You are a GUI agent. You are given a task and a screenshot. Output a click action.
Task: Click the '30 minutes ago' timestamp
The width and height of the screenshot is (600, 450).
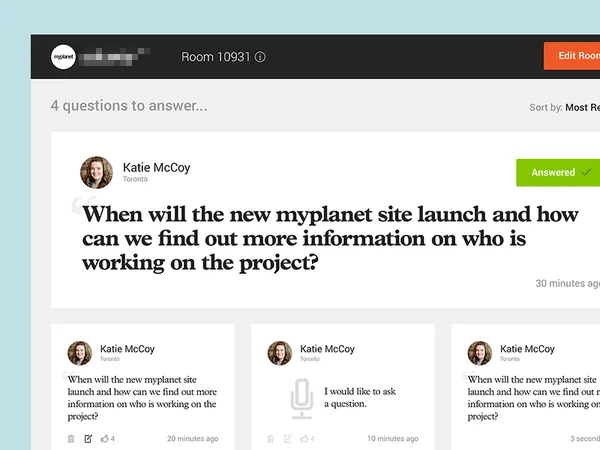(x=567, y=283)
